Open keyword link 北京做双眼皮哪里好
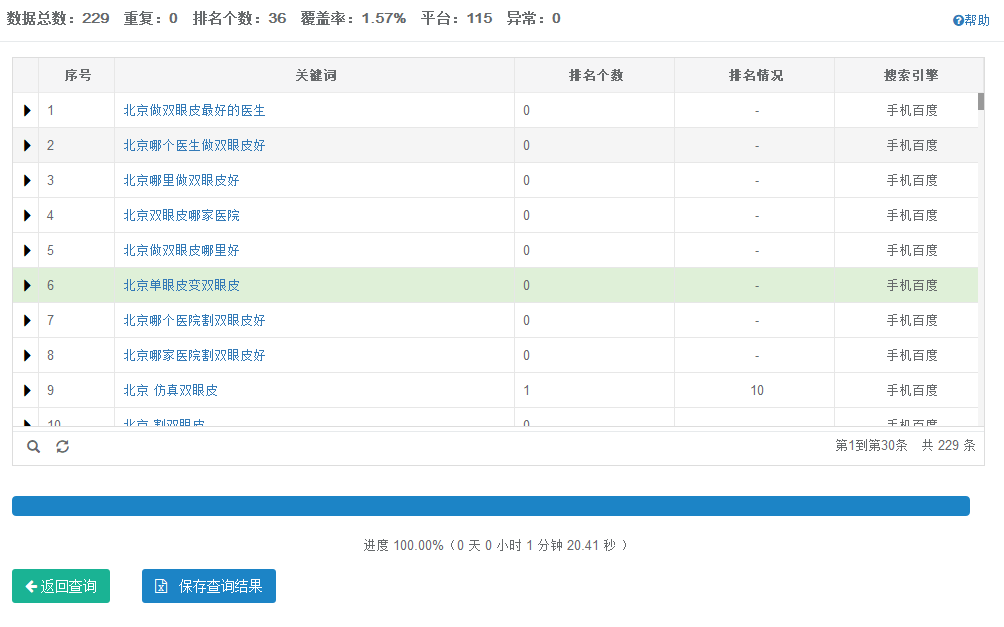The width and height of the screenshot is (1004, 627). coord(181,250)
